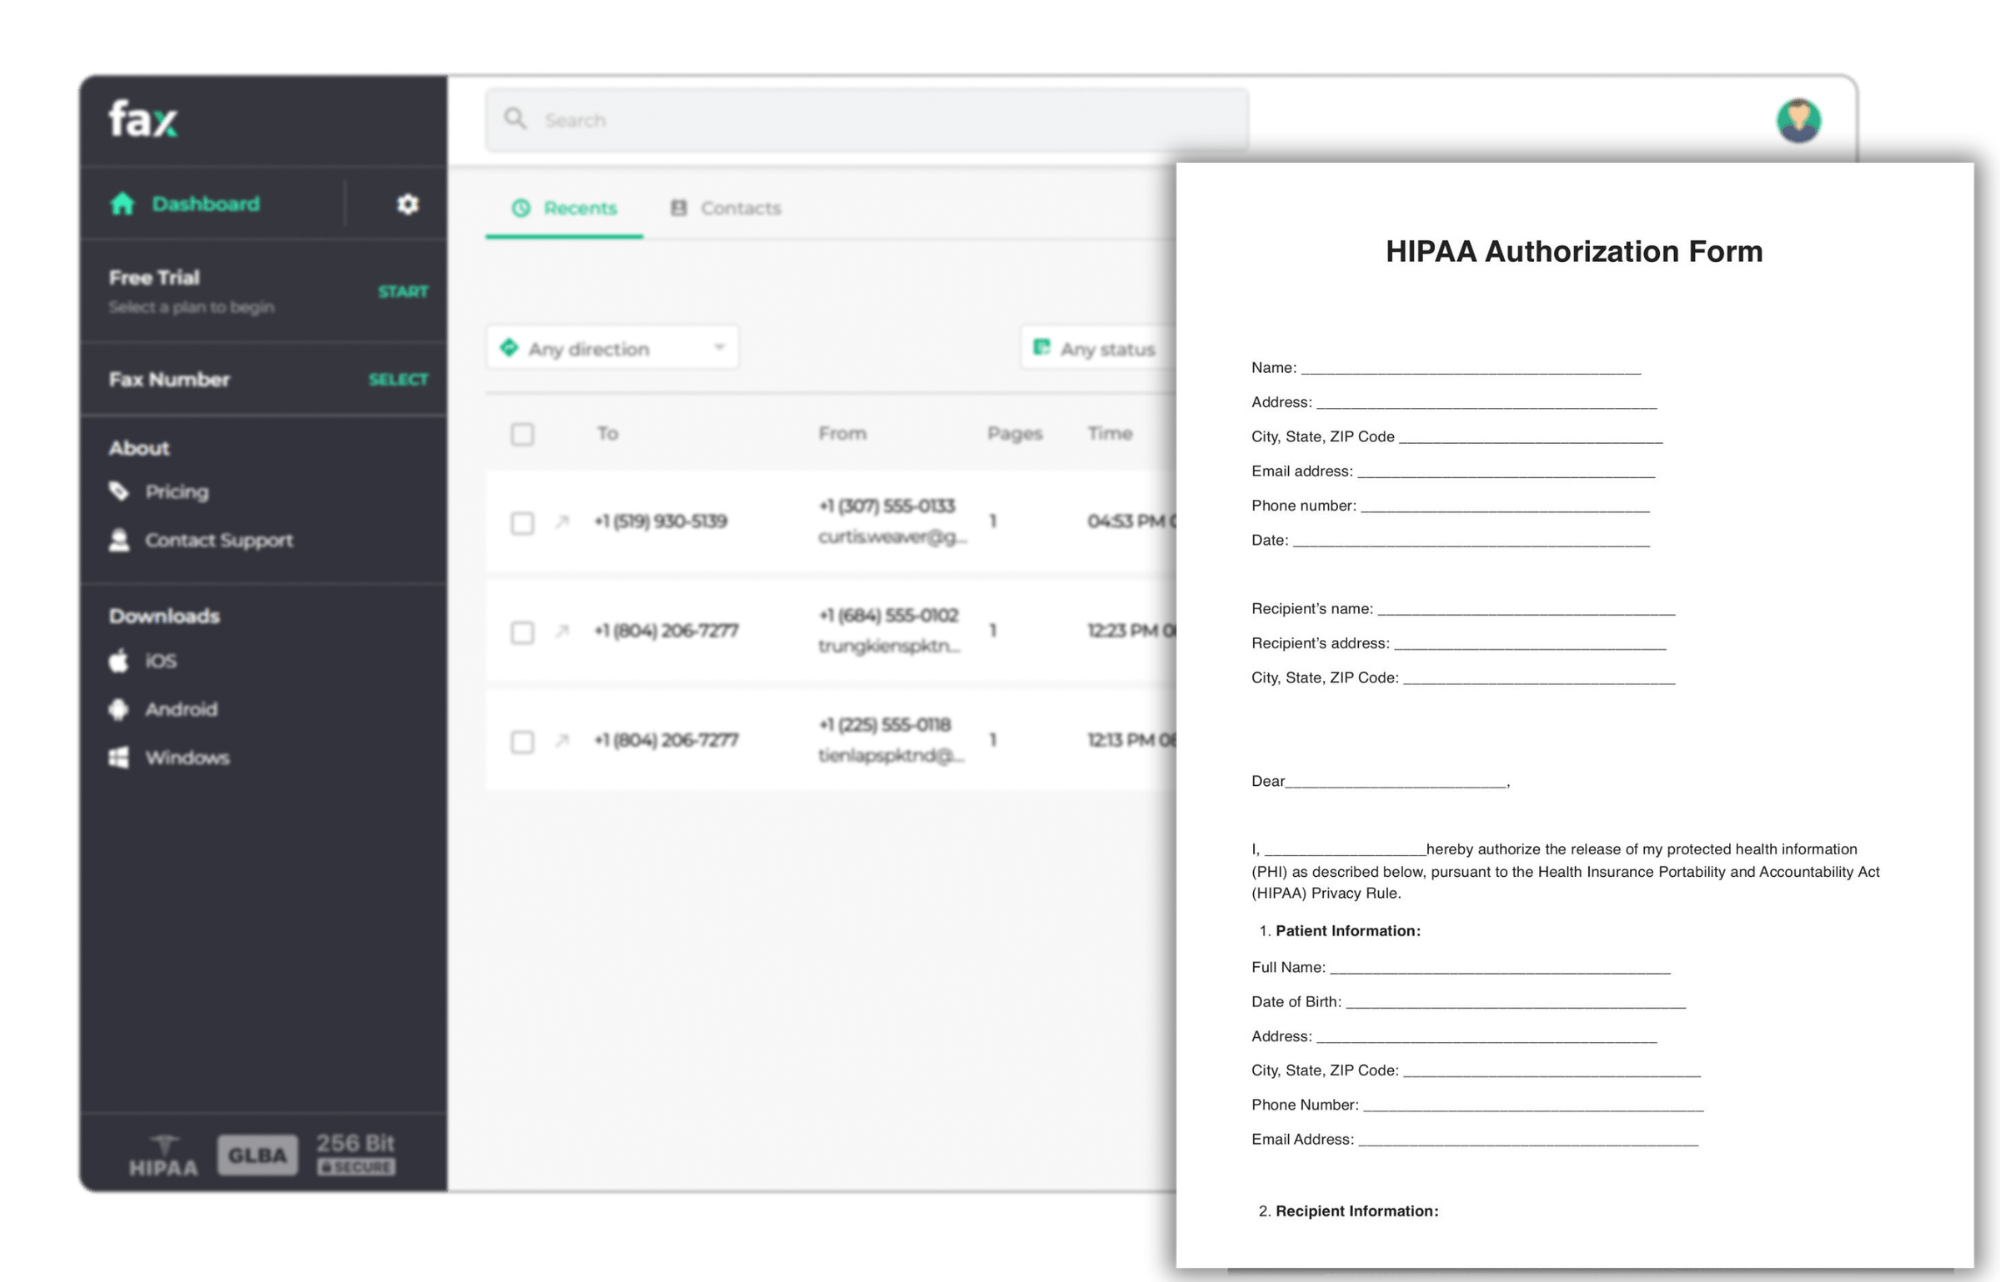Select the Pricing tag icon

point(119,491)
